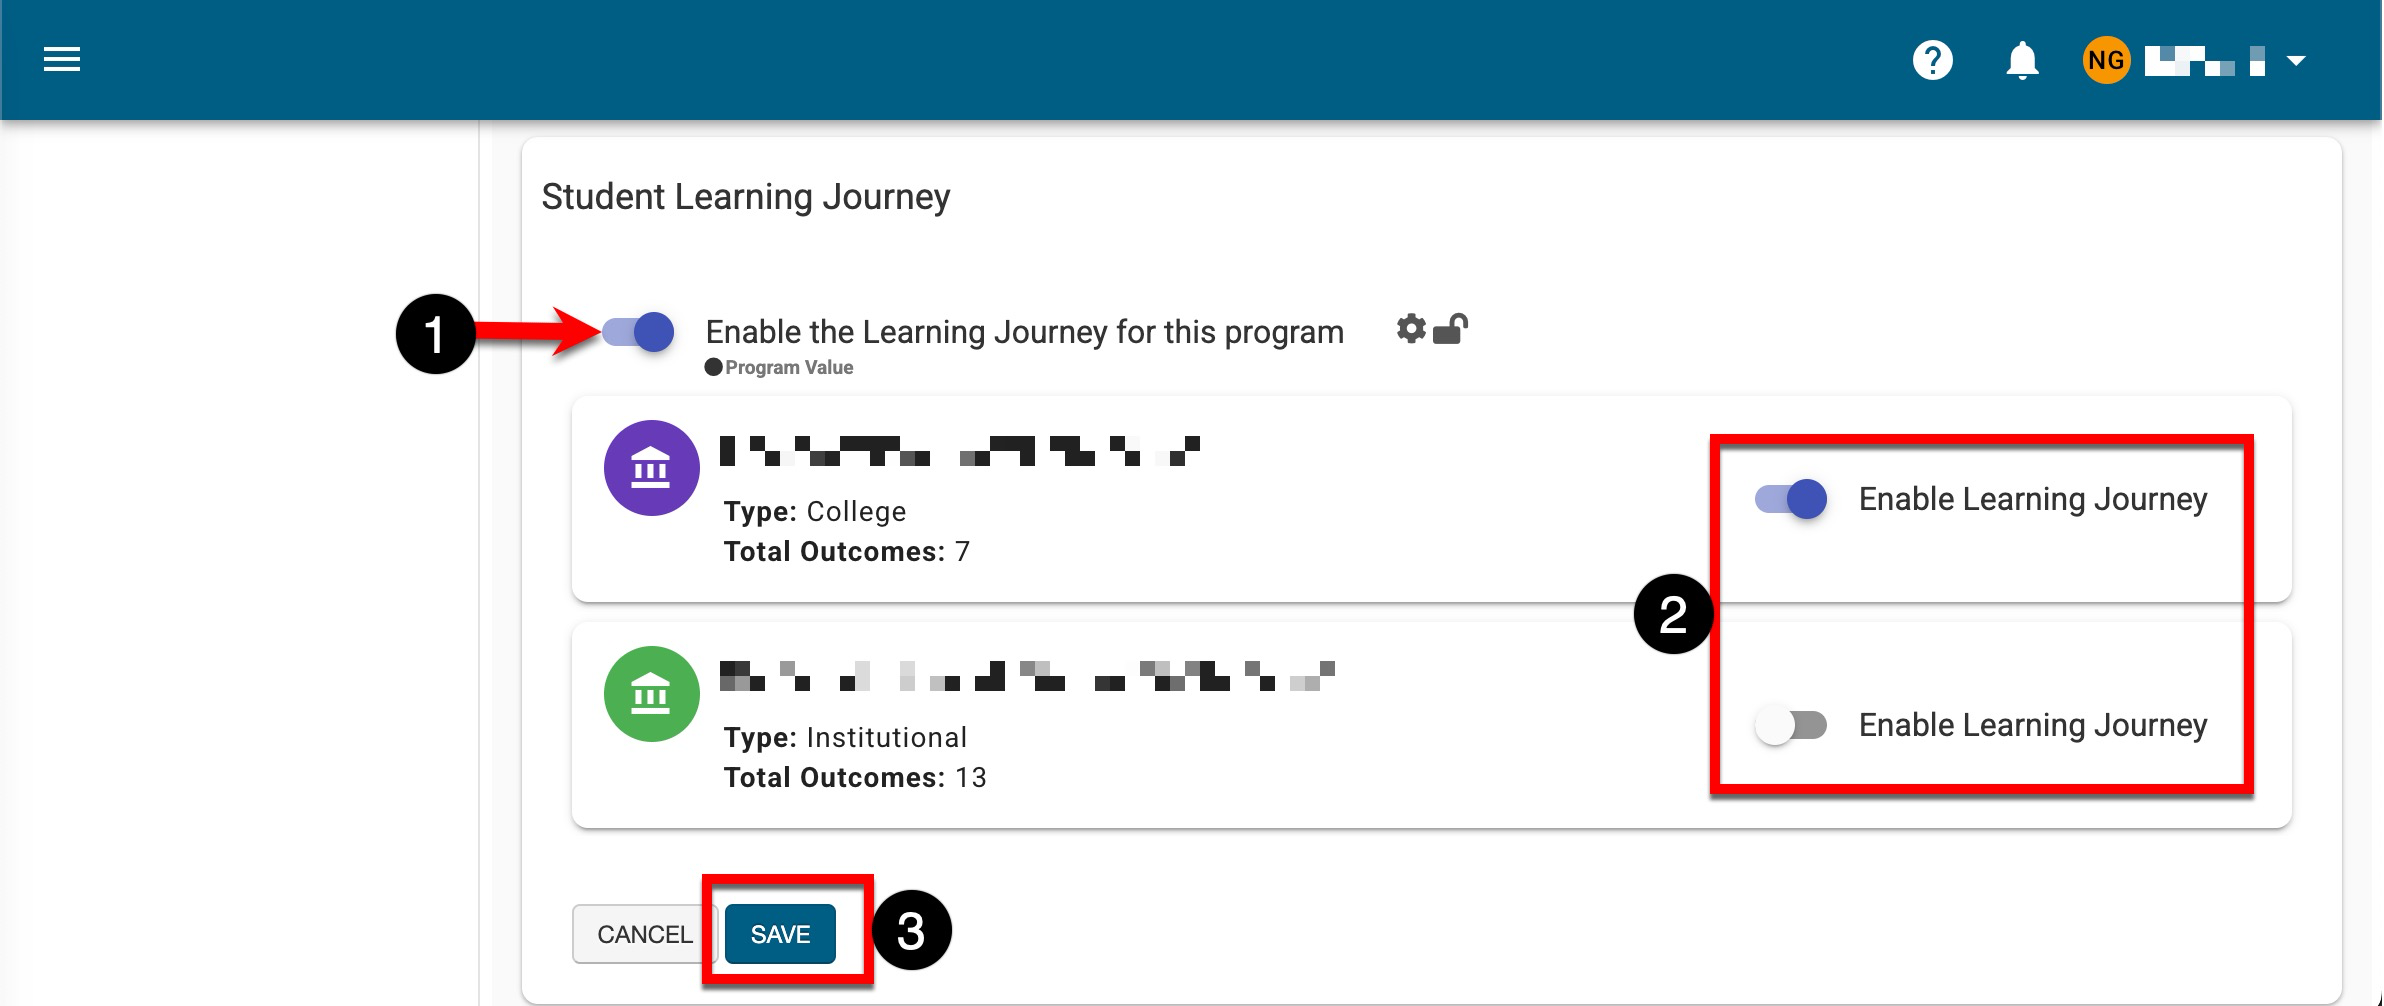Click the Total Outcomes: 13 text
2384x1006 pixels.
(855, 778)
